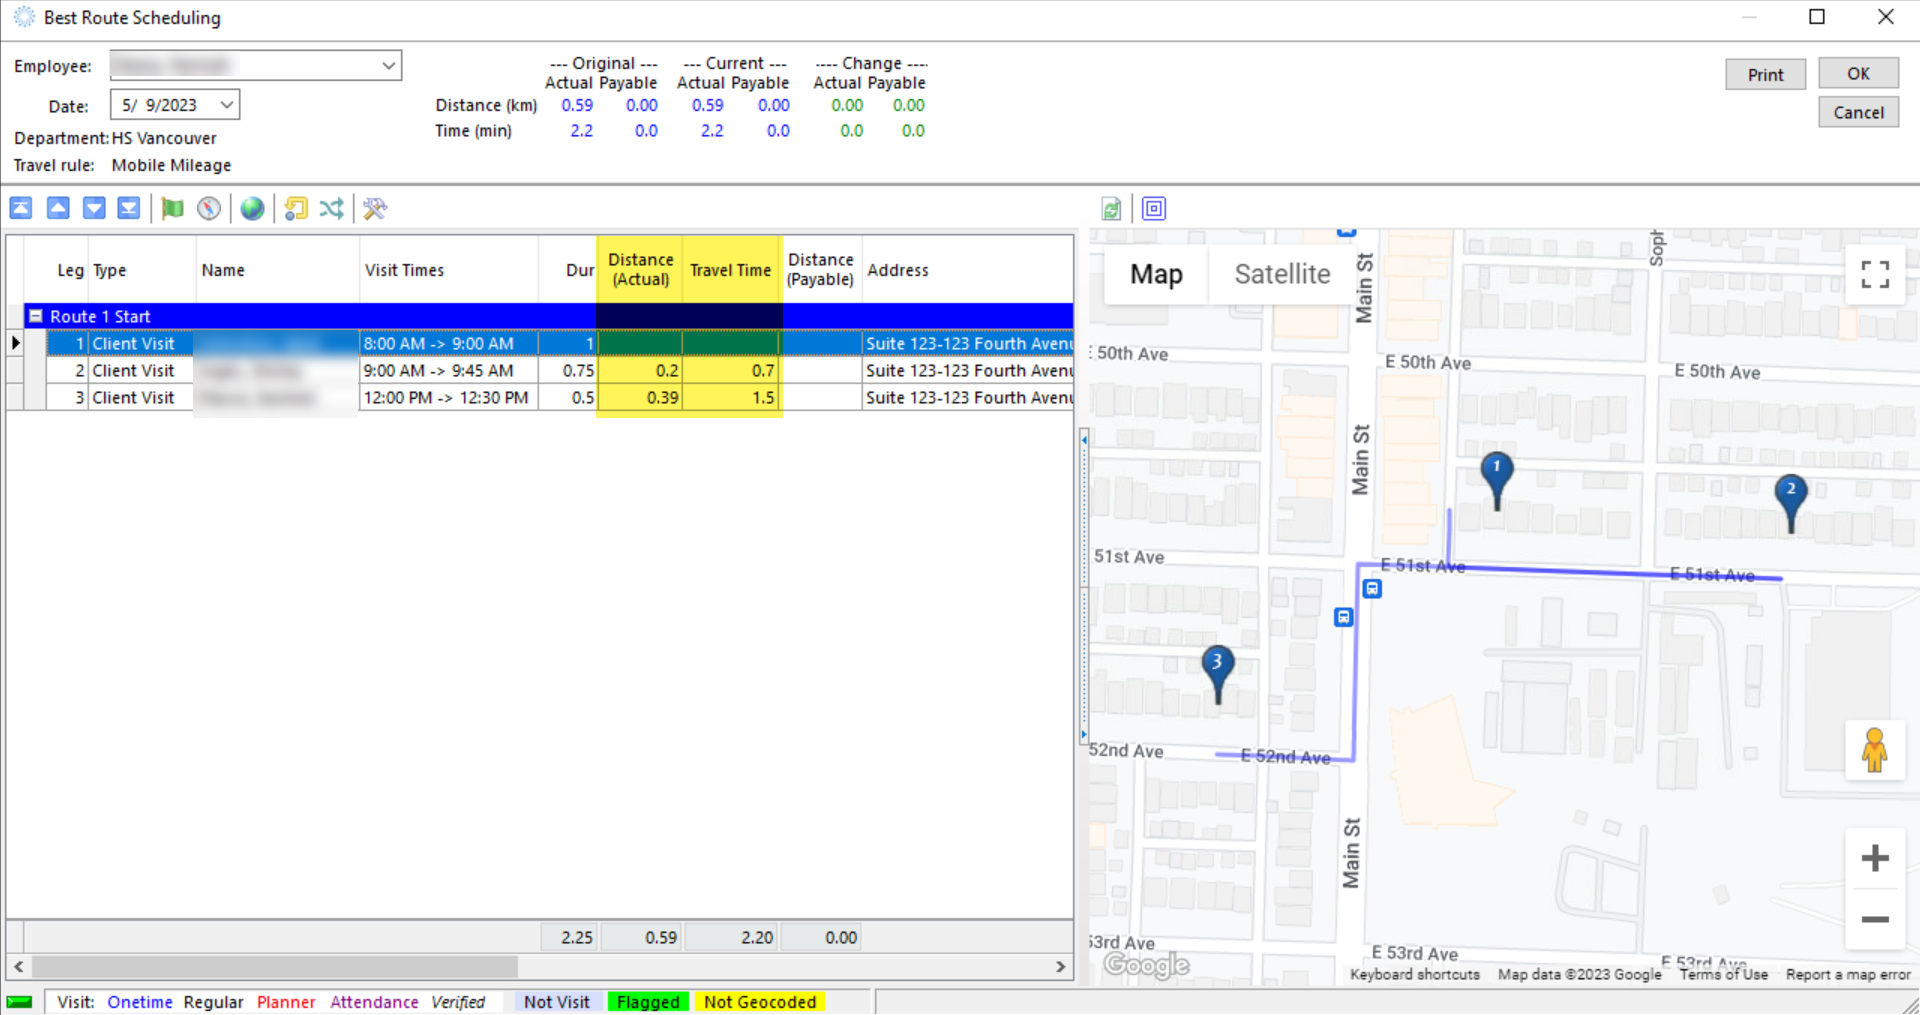
Task: Move the visit down one position
Action: click(x=93, y=208)
